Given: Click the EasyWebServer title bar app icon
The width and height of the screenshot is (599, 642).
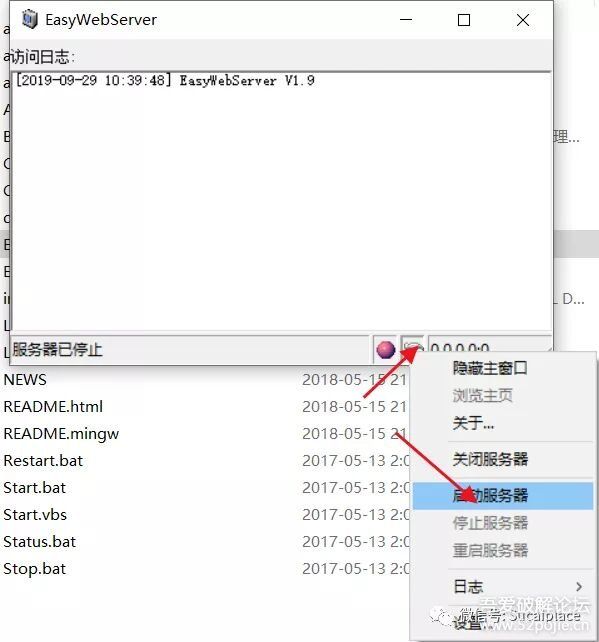Looking at the screenshot, I should [29, 20].
